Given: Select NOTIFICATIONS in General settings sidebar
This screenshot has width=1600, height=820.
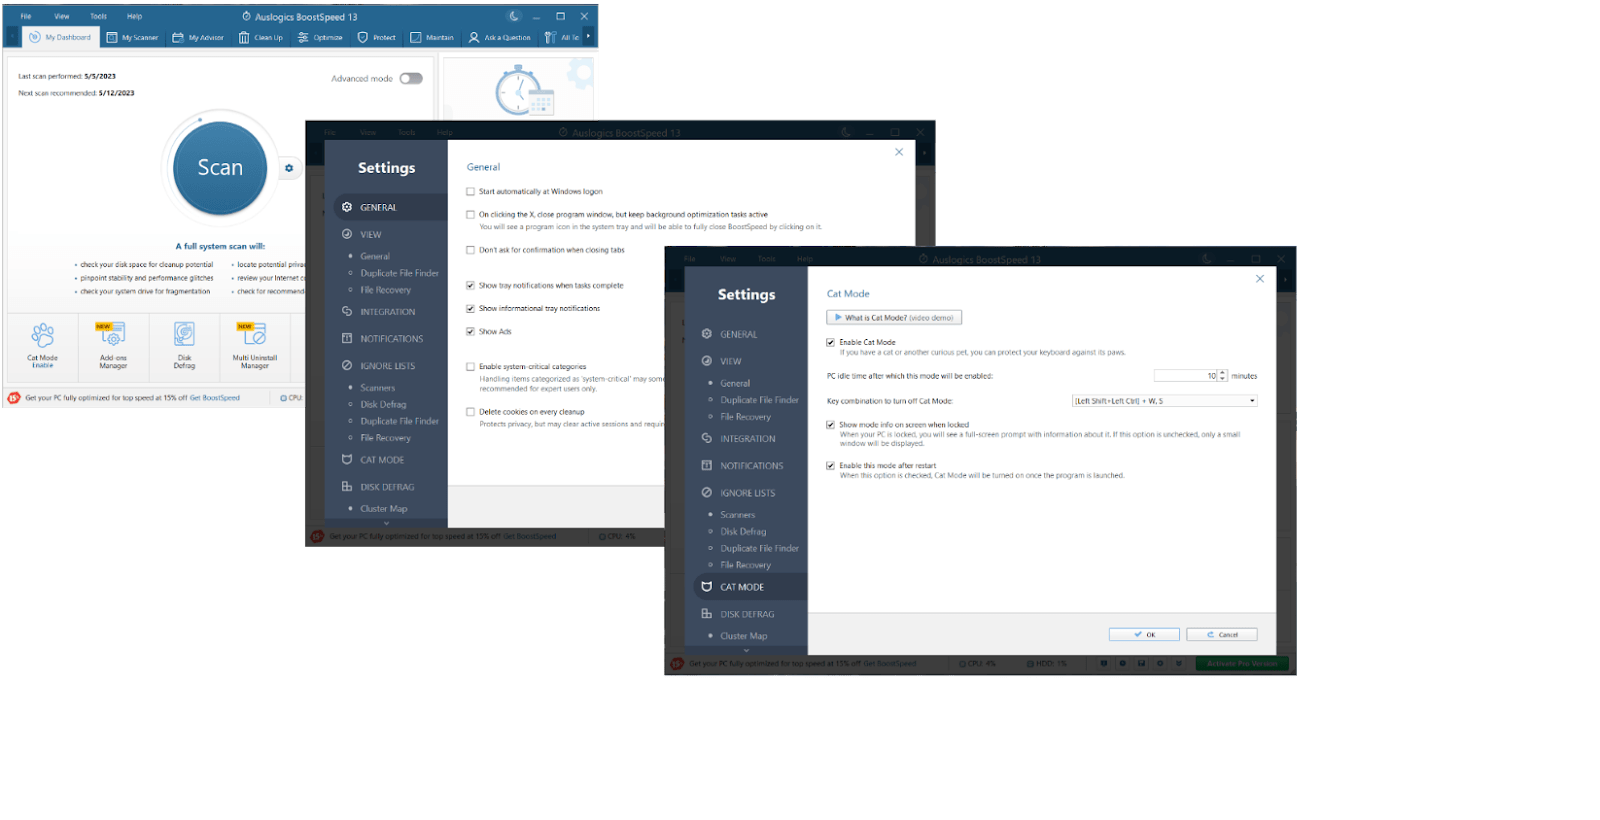Looking at the screenshot, I should pyautogui.click(x=391, y=339).
